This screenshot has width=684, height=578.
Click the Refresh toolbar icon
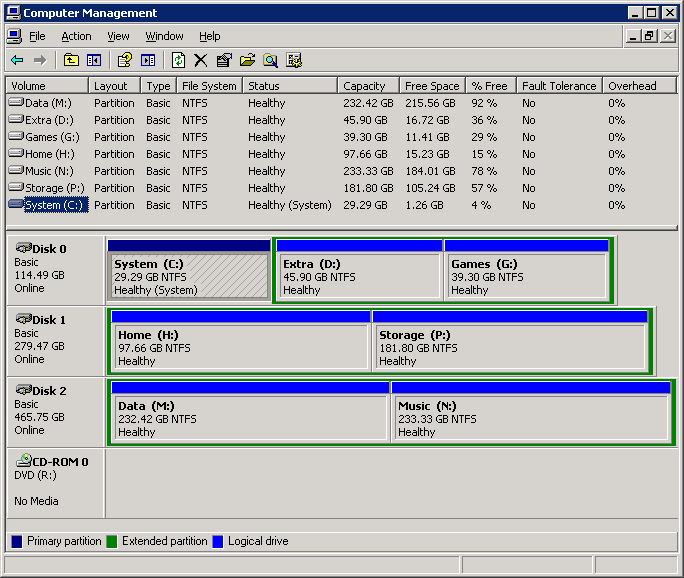click(x=178, y=60)
